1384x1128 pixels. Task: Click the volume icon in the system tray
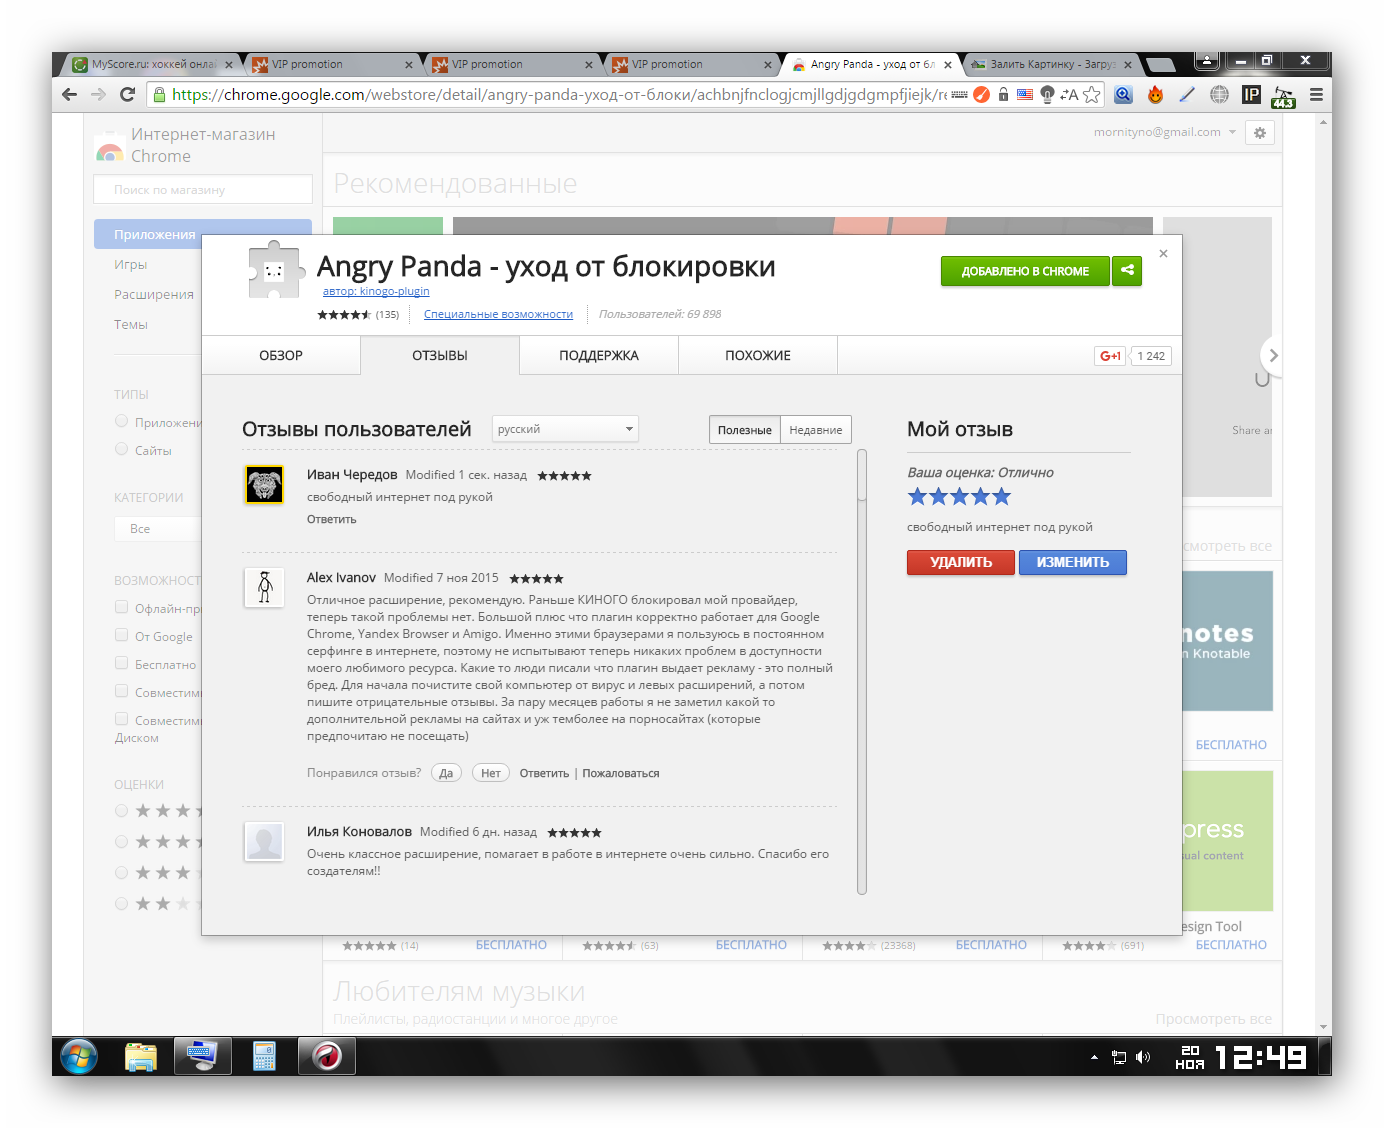tap(1143, 1057)
